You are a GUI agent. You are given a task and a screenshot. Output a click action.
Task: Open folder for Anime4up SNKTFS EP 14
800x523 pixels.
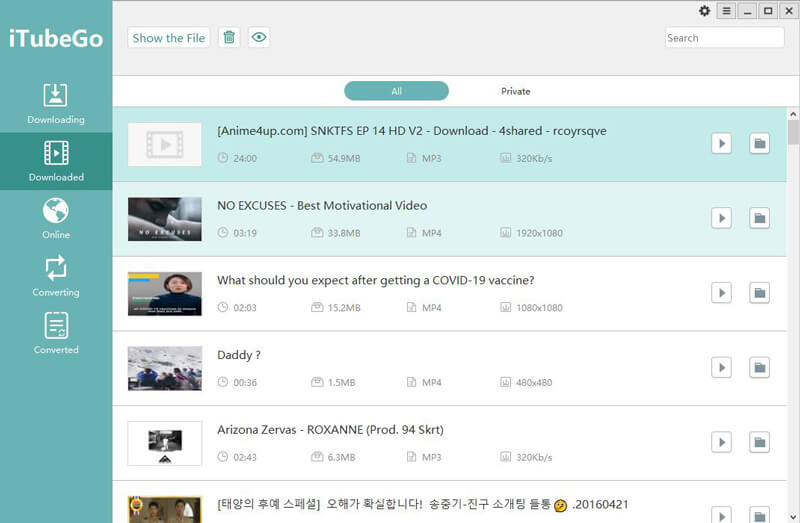[759, 143]
